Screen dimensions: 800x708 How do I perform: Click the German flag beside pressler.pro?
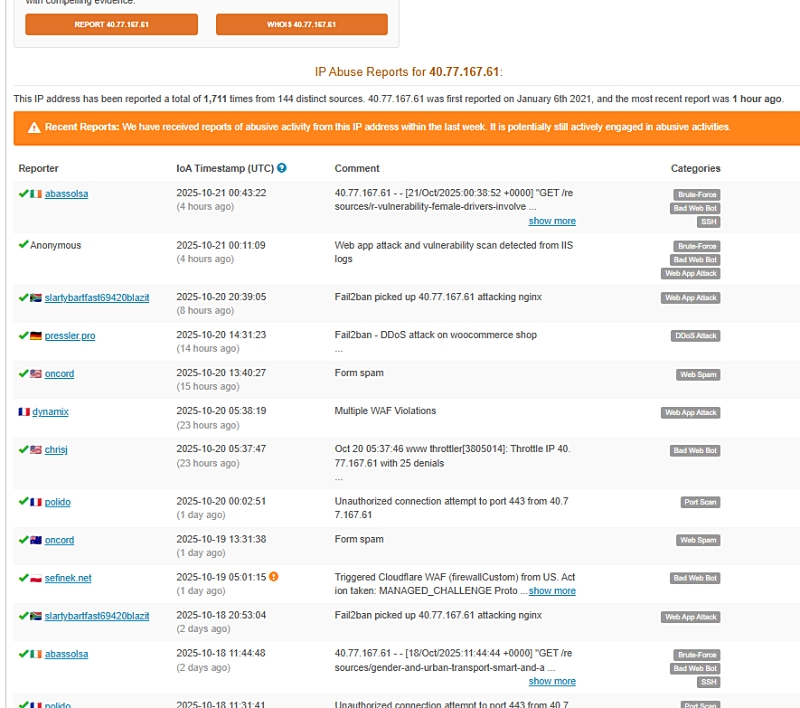click(x=36, y=336)
